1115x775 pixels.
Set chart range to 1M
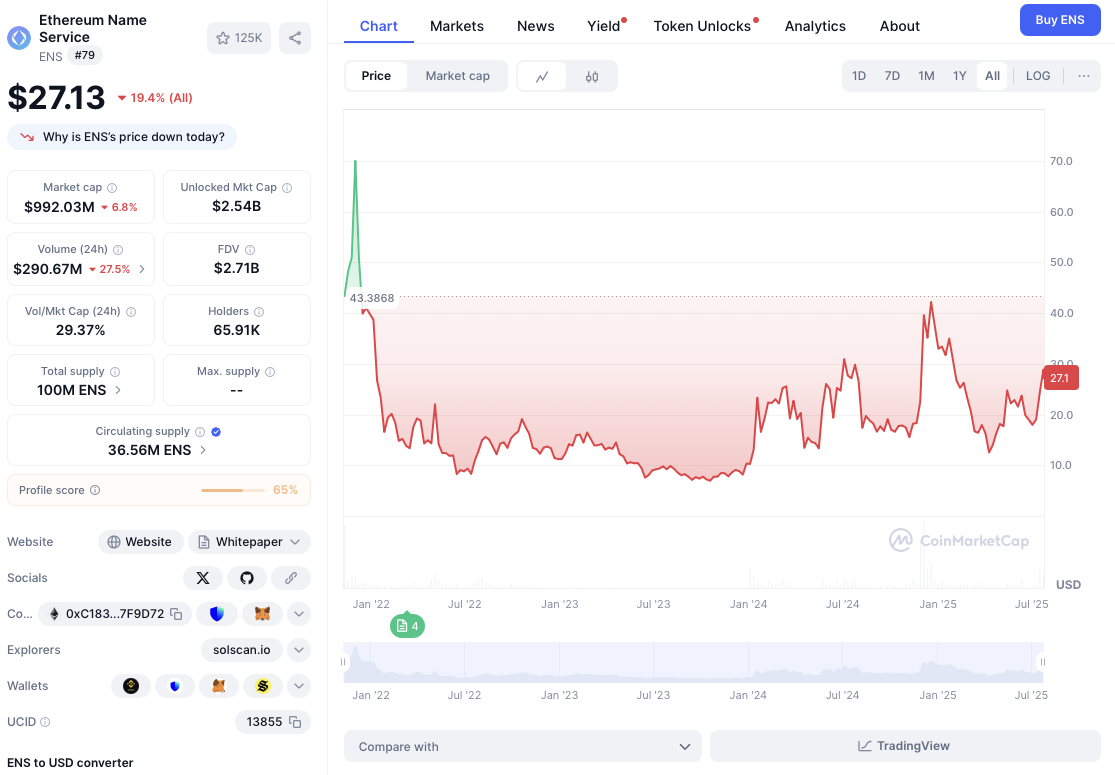tap(926, 76)
